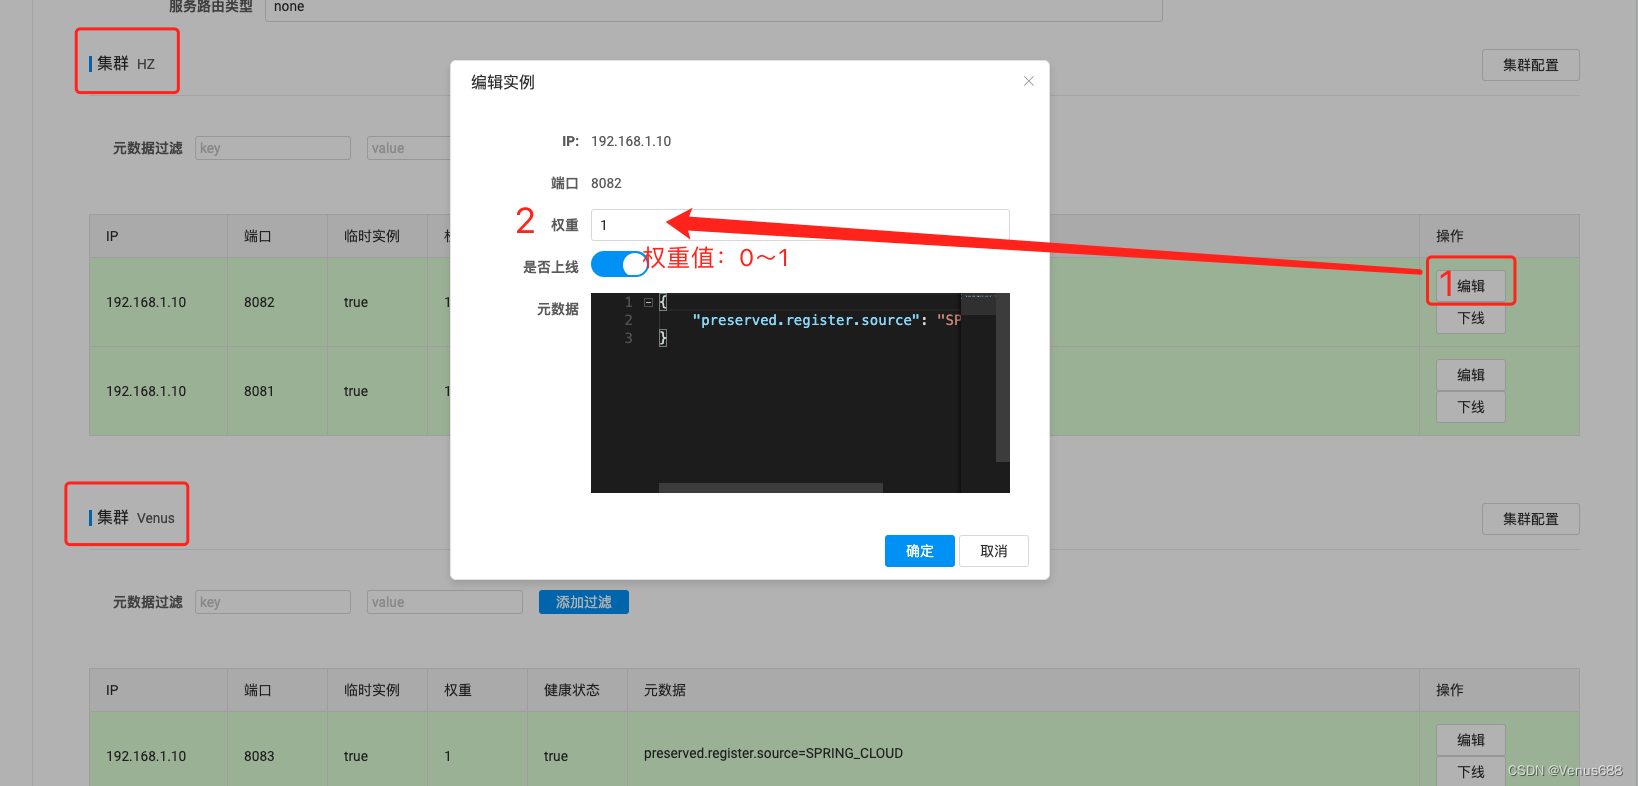The width and height of the screenshot is (1638, 786).
Task: Click 下线 for the port 8081 instance
Action: coord(1471,407)
